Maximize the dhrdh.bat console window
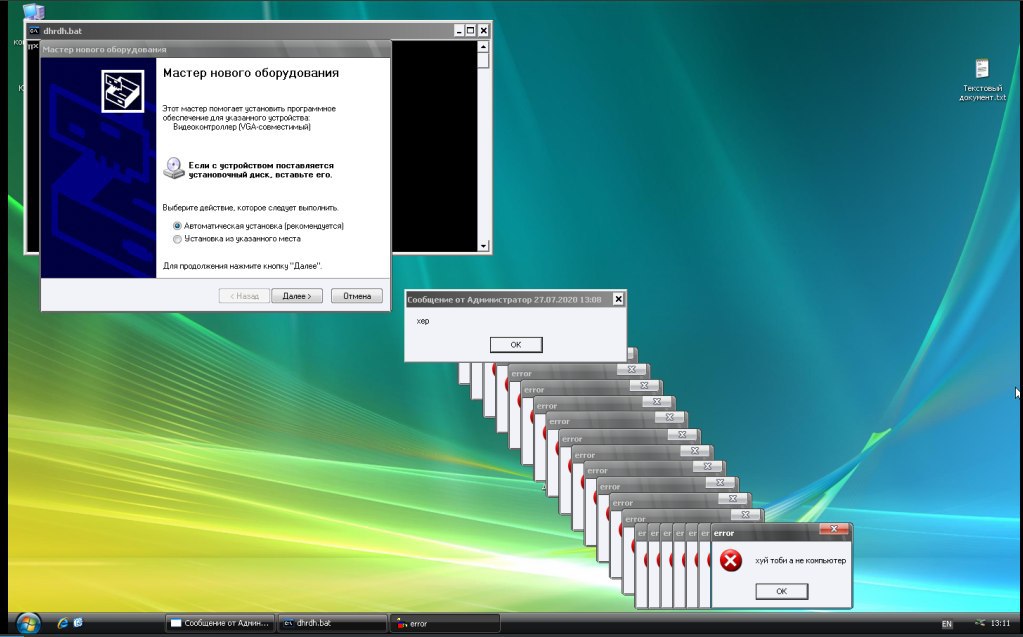The height and width of the screenshot is (637, 1023). (x=470, y=31)
